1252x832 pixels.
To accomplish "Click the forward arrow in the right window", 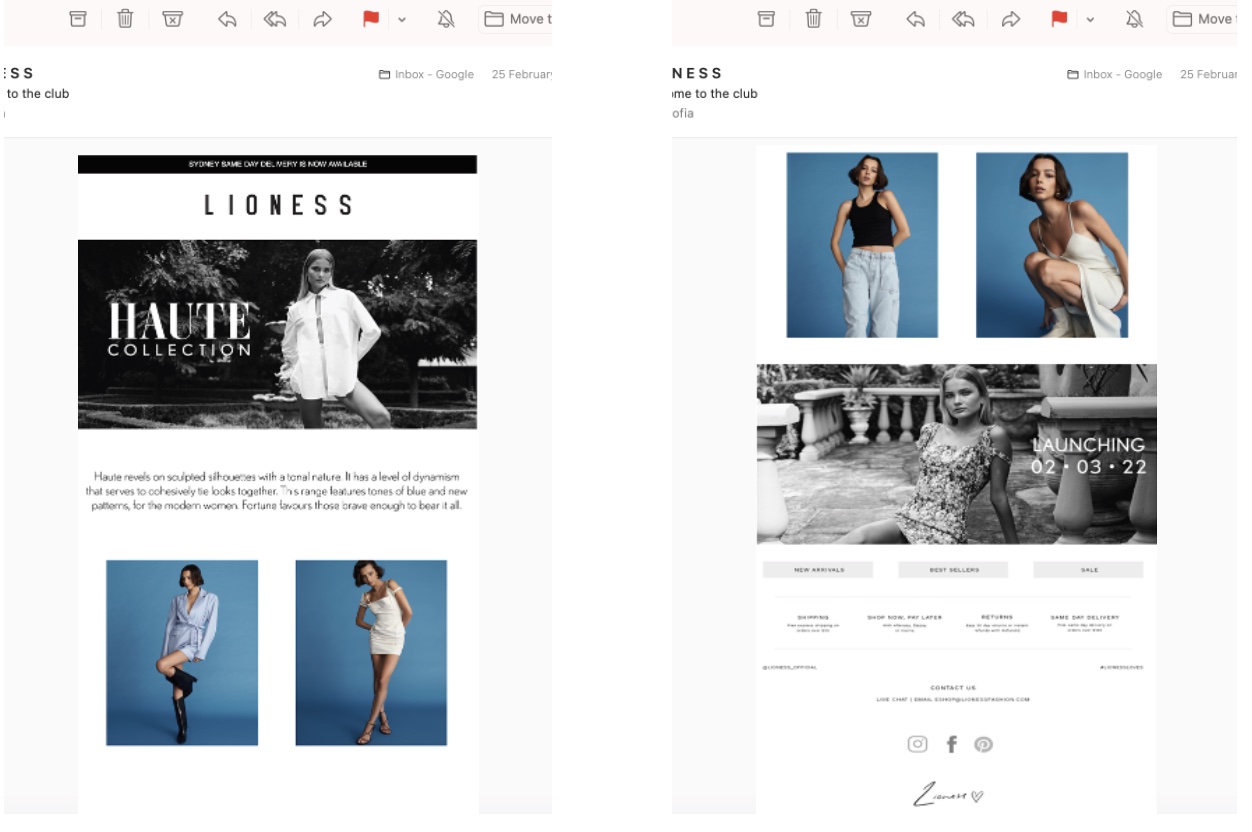I will coord(1012,18).
